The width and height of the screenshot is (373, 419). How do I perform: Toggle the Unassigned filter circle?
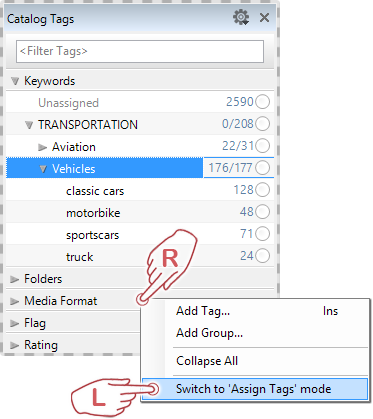(263, 102)
